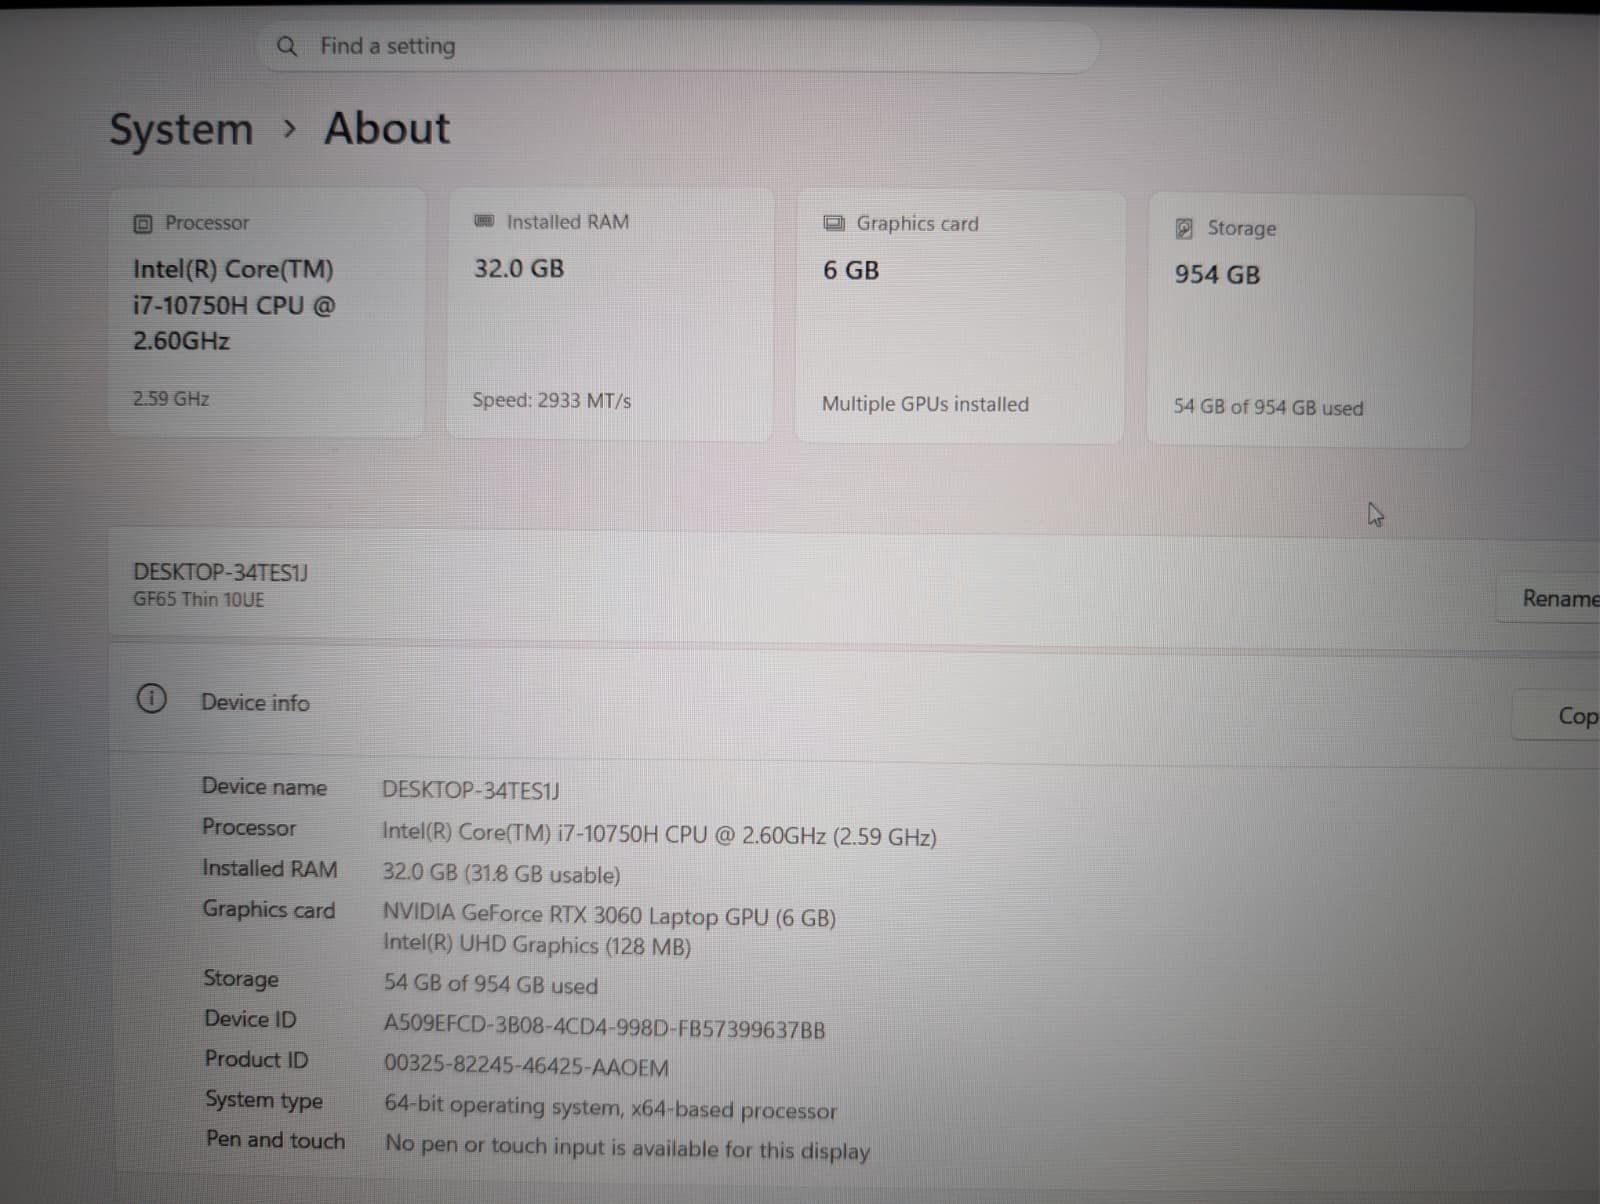Click the Device ID label
The image size is (1600, 1204).
(x=250, y=1019)
